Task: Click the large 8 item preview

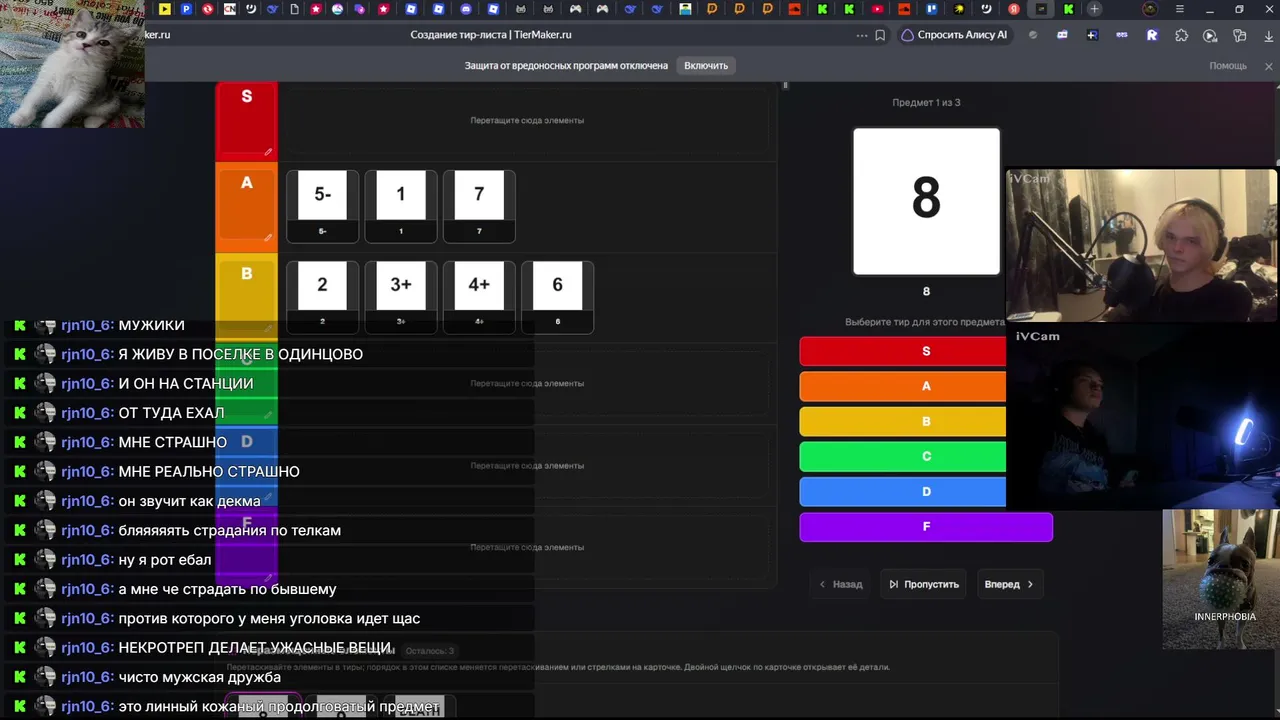Action: (x=926, y=201)
